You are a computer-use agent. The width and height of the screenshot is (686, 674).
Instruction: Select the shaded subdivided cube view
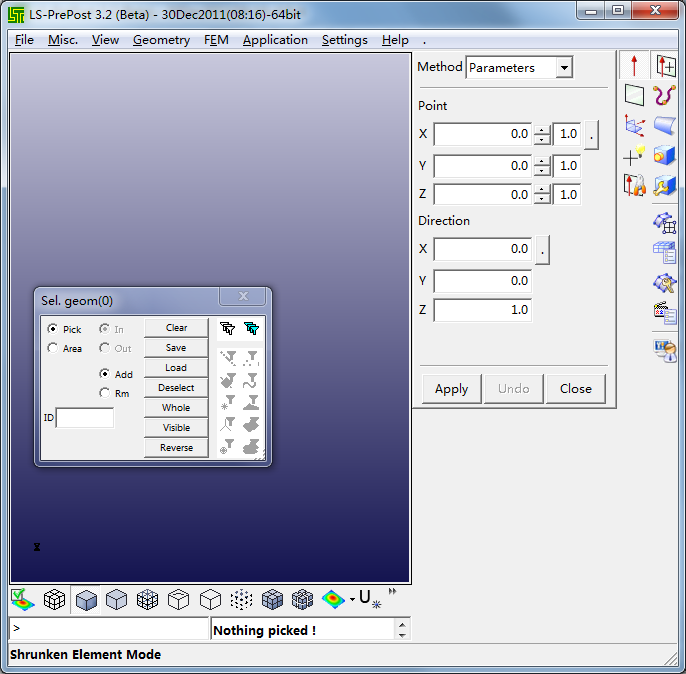(272, 599)
